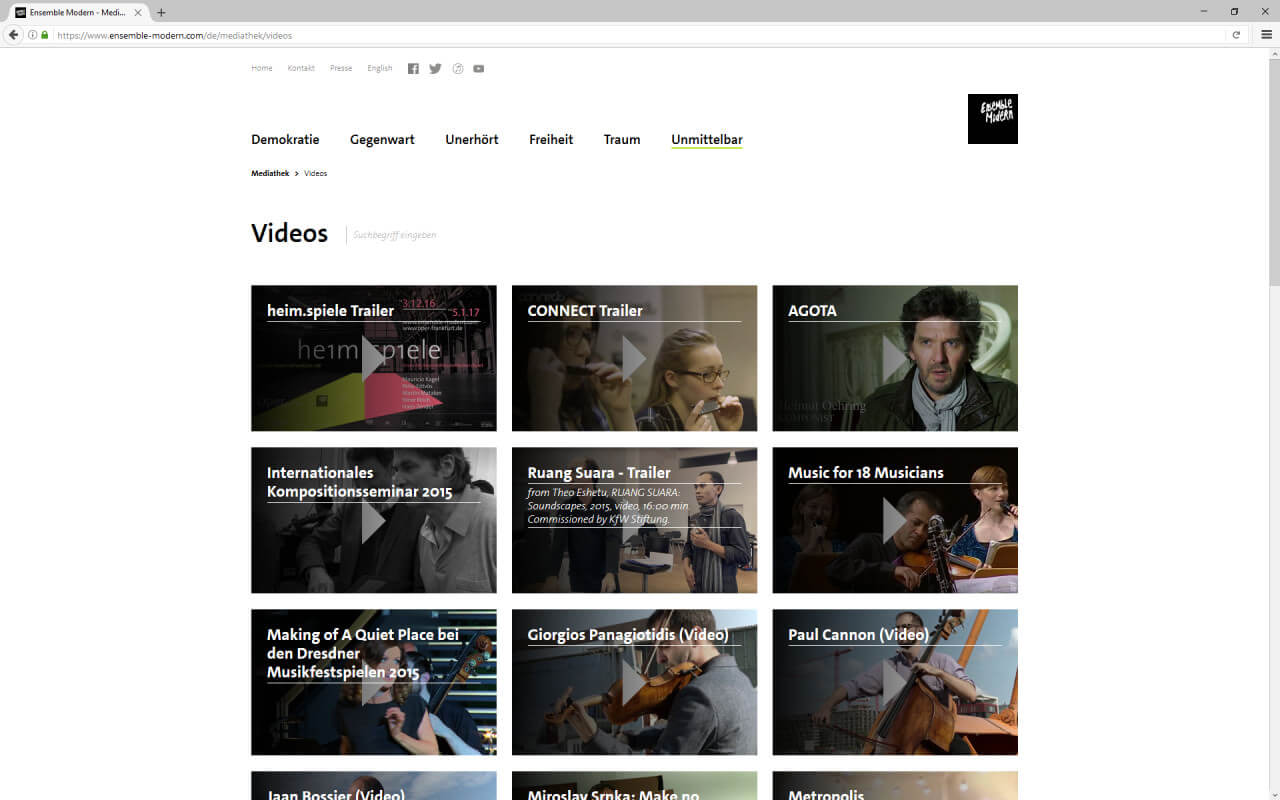The height and width of the screenshot is (800, 1280).
Task: Play the CONNECT Trailer video
Action: coord(634,358)
